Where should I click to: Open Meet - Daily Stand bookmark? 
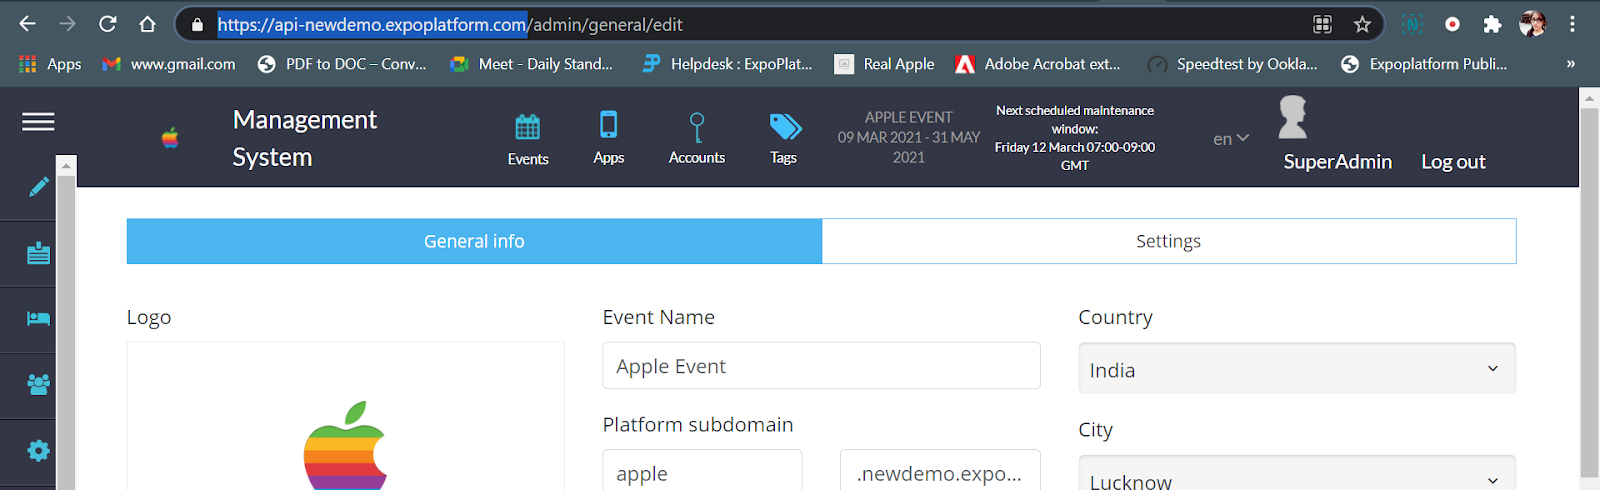532,64
